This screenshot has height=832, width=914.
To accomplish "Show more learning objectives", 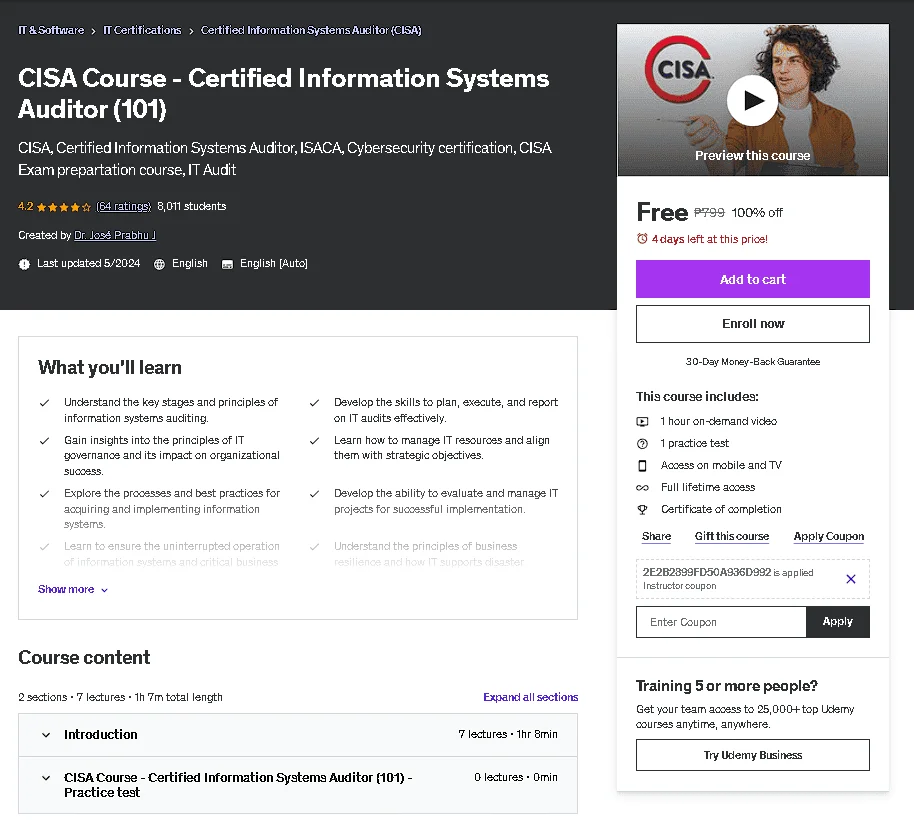I will click(x=73, y=589).
